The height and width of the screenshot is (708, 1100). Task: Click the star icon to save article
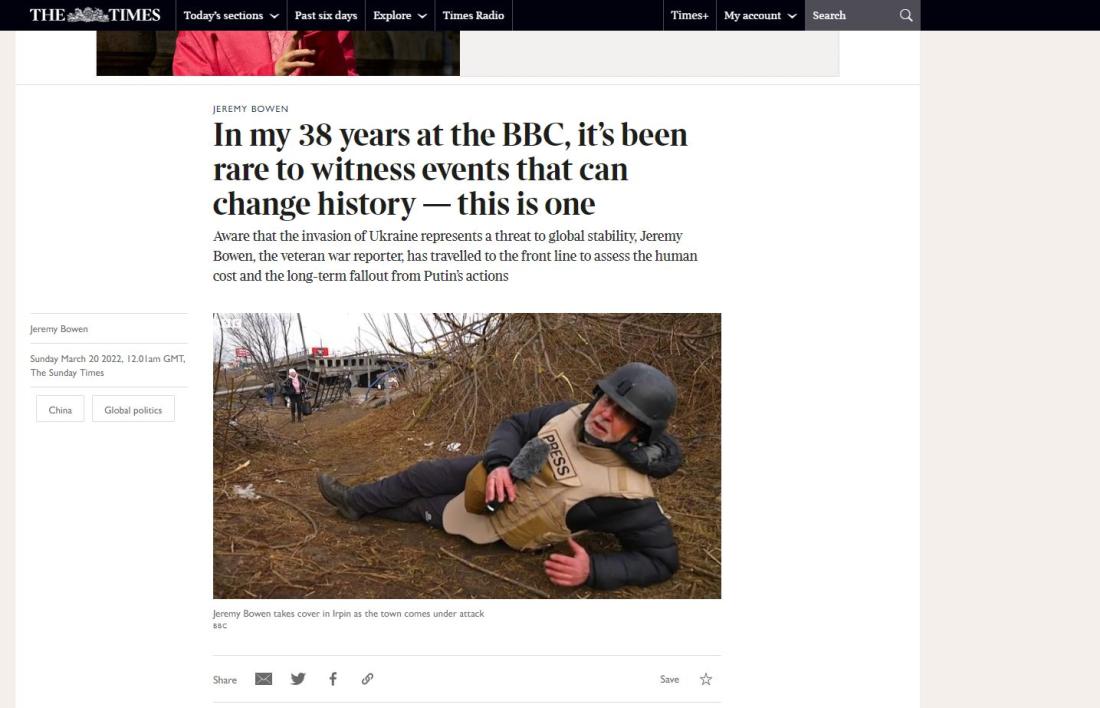[706, 679]
